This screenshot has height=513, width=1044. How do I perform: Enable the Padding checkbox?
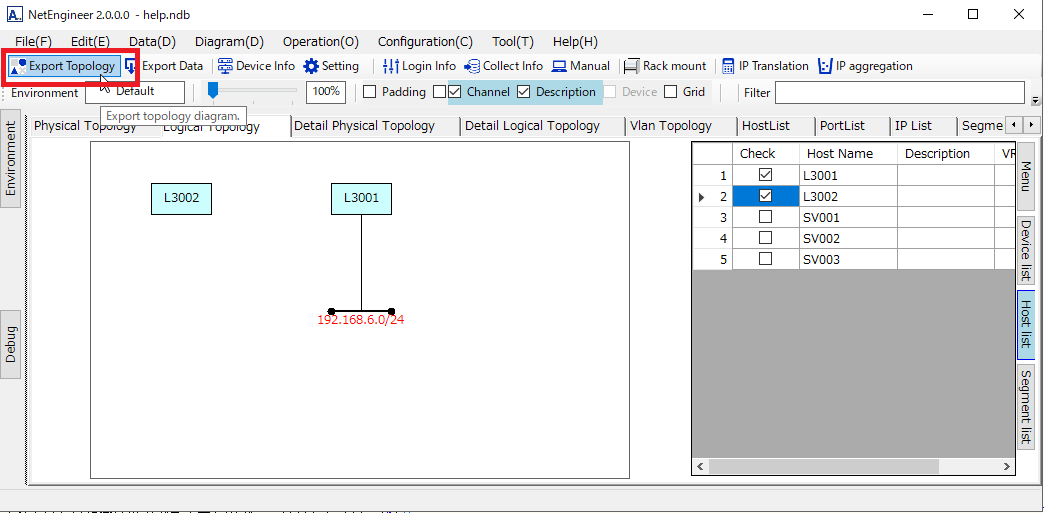click(369, 92)
